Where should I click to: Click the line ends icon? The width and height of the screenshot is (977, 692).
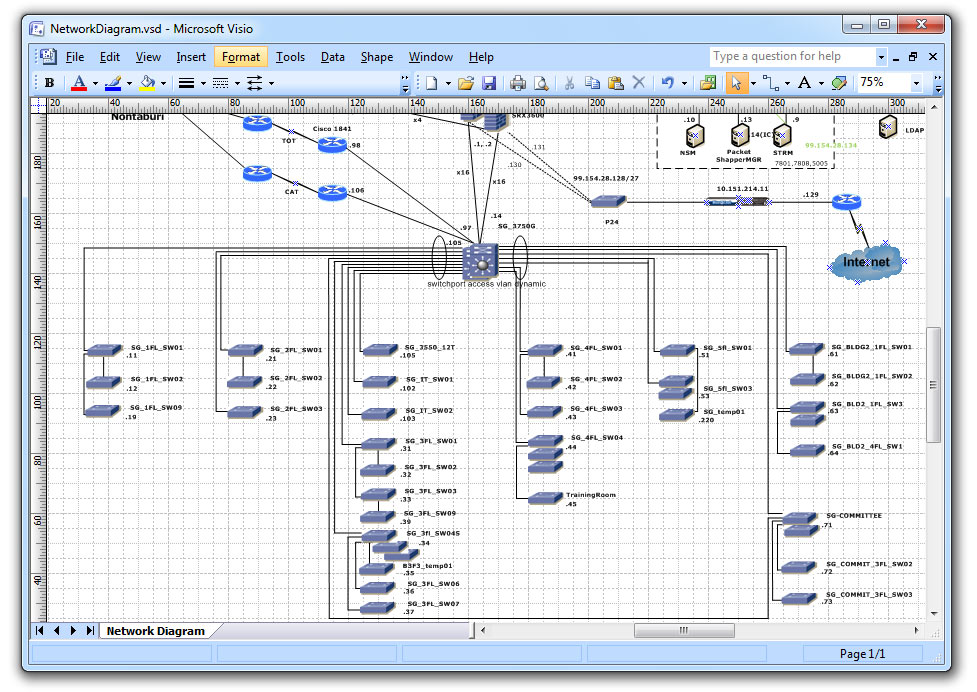click(255, 83)
